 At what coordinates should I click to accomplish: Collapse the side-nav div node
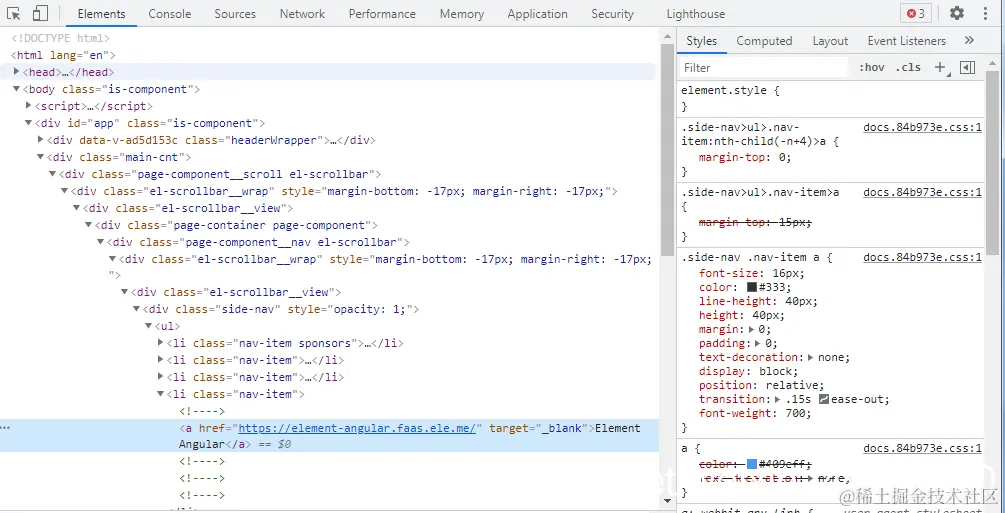pos(137,308)
